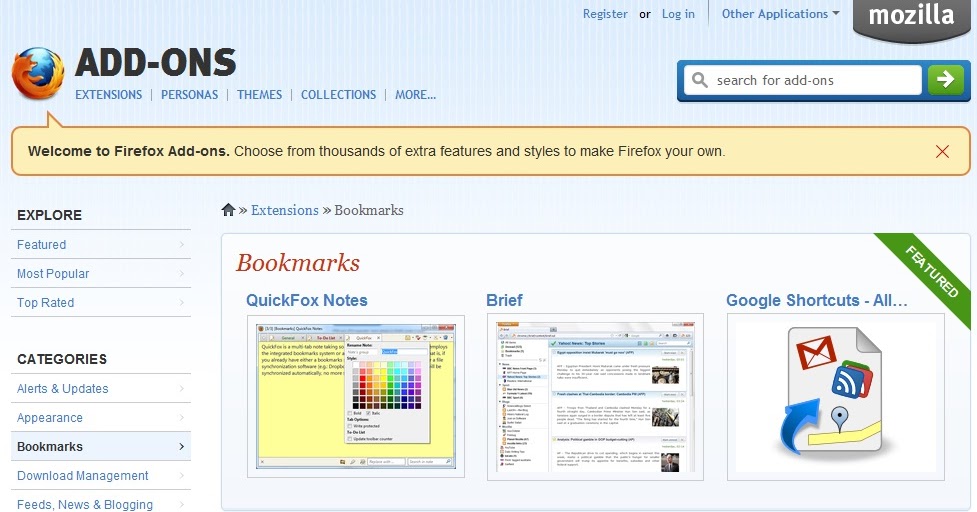This screenshot has height=512, width=977.
Task: Click the home icon in breadcrumb
Action: [228, 210]
